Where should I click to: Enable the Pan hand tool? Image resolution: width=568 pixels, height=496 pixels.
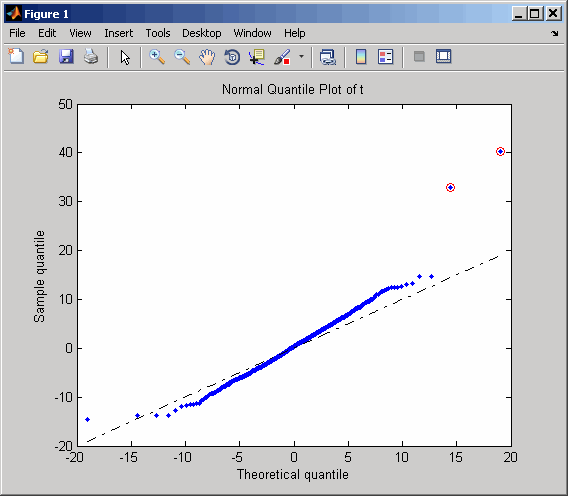click(x=207, y=57)
